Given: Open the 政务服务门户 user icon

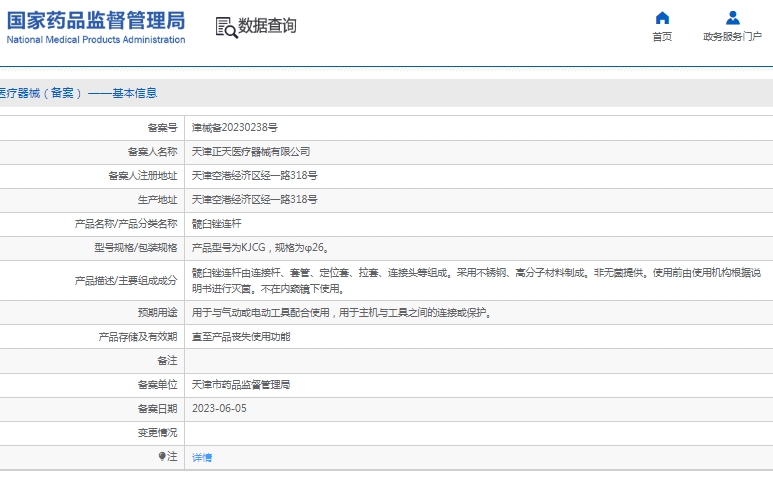Looking at the screenshot, I should pos(733,18).
